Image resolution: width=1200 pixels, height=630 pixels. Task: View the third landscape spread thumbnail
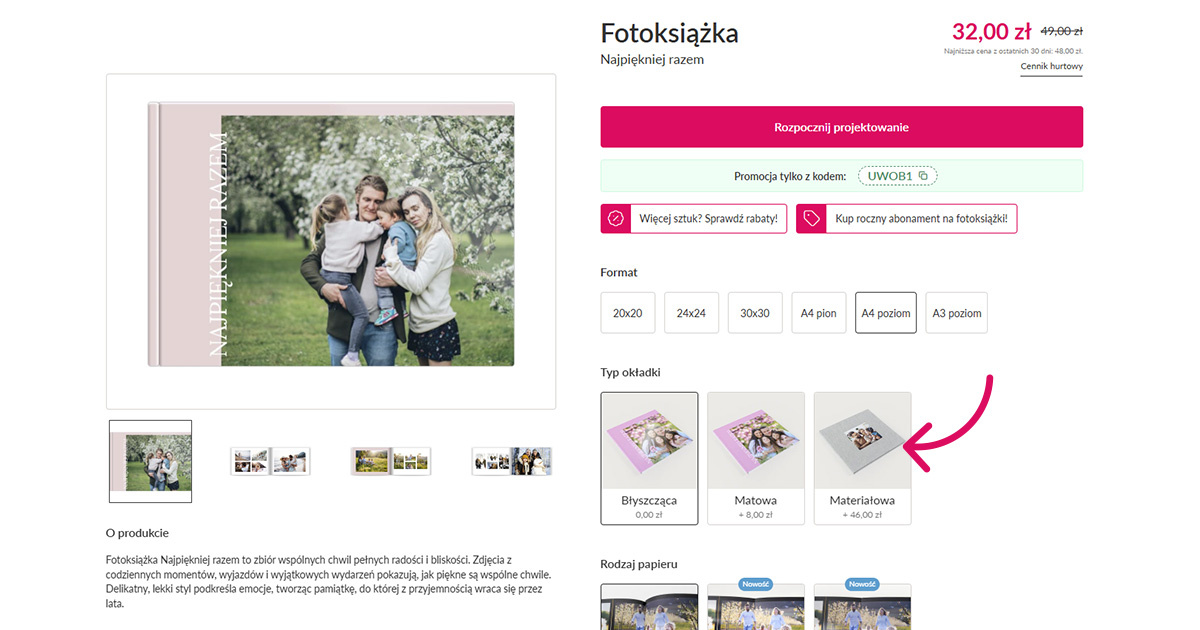click(x=391, y=461)
